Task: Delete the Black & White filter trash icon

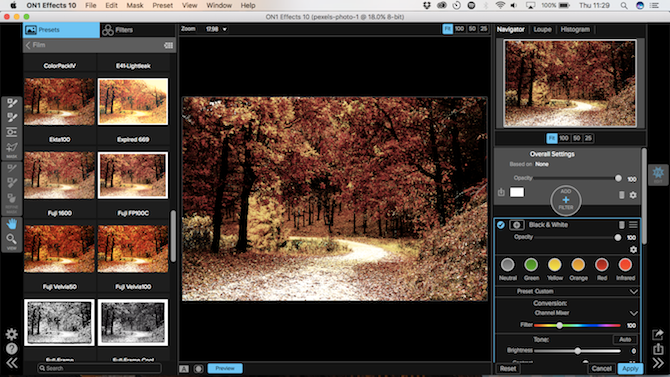Action: pyautogui.click(x=622, y=225)
